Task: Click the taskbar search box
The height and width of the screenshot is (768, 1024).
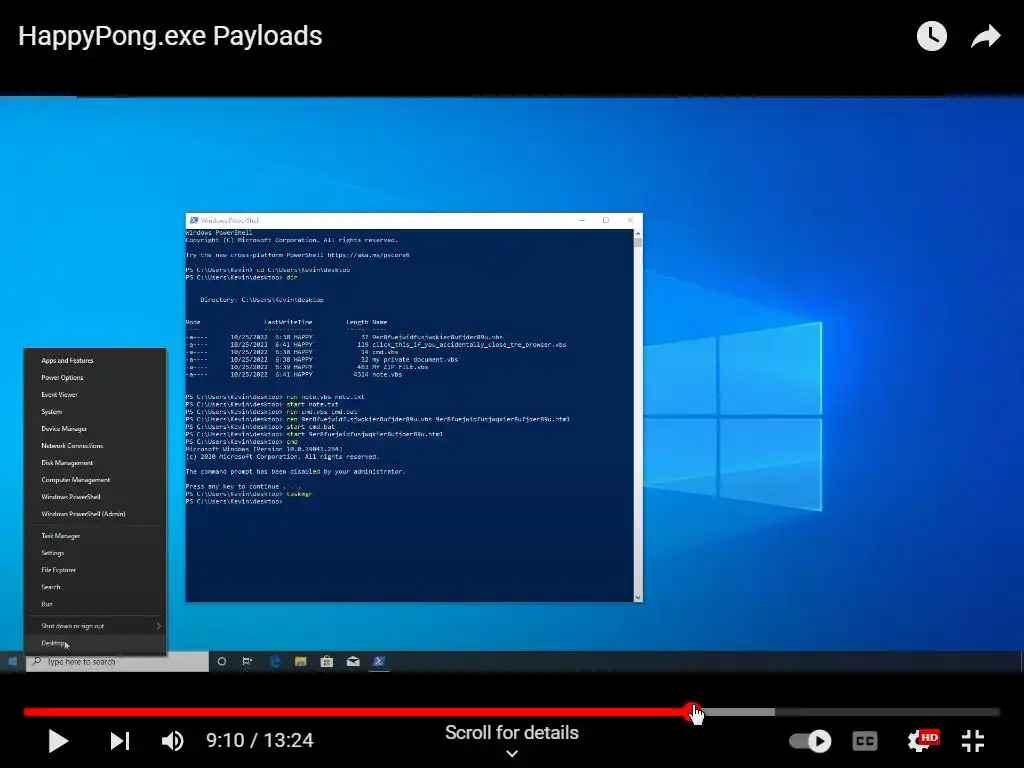Action: [x=118, y=662]
